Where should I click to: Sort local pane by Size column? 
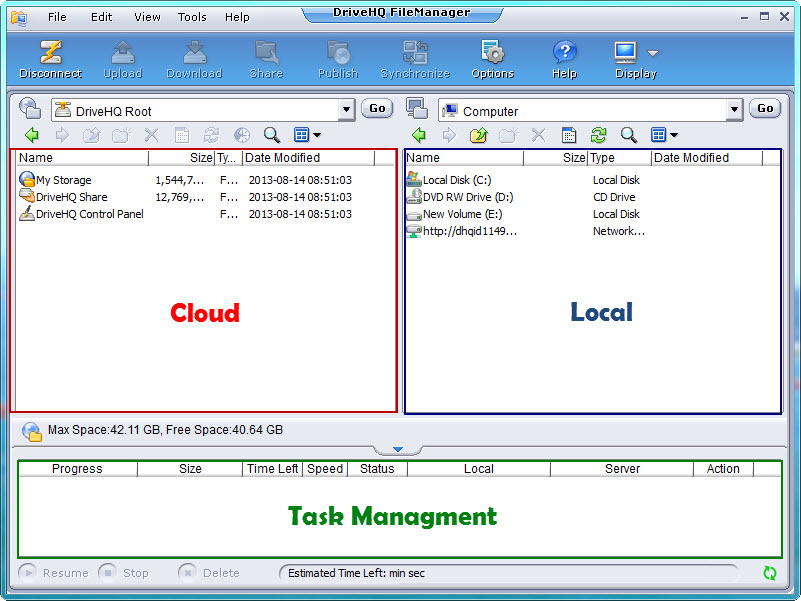pos(556,158)
